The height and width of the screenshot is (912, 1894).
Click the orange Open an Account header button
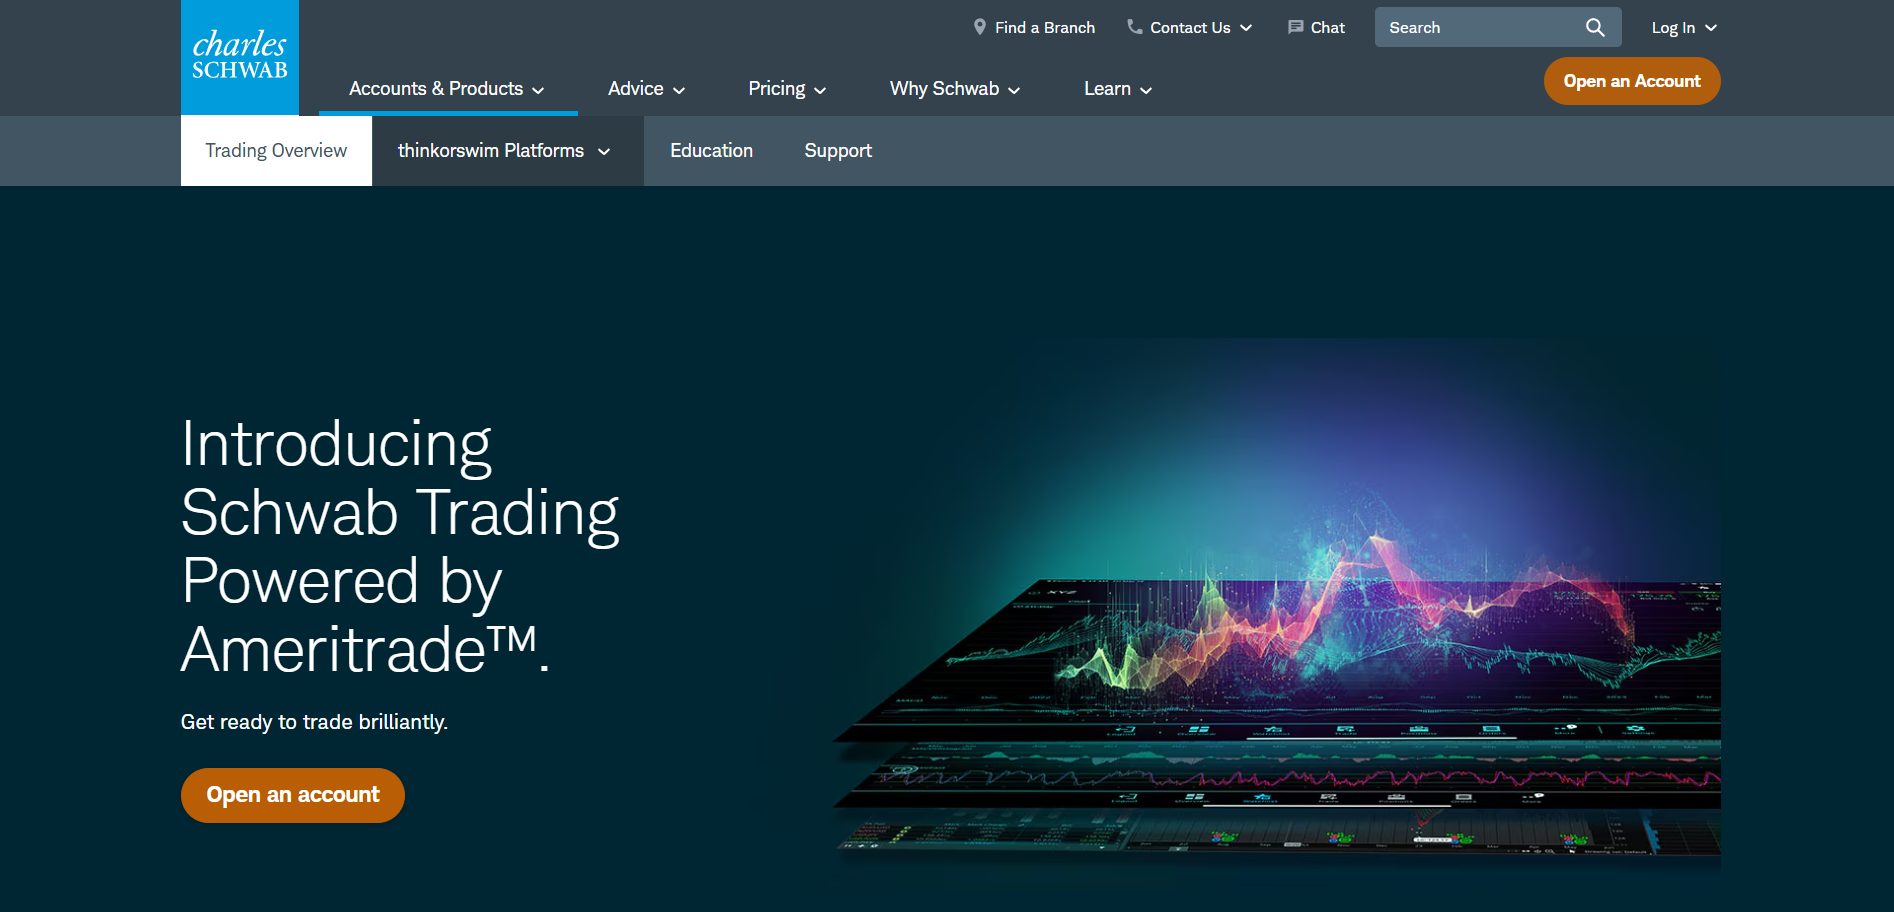1631,81
